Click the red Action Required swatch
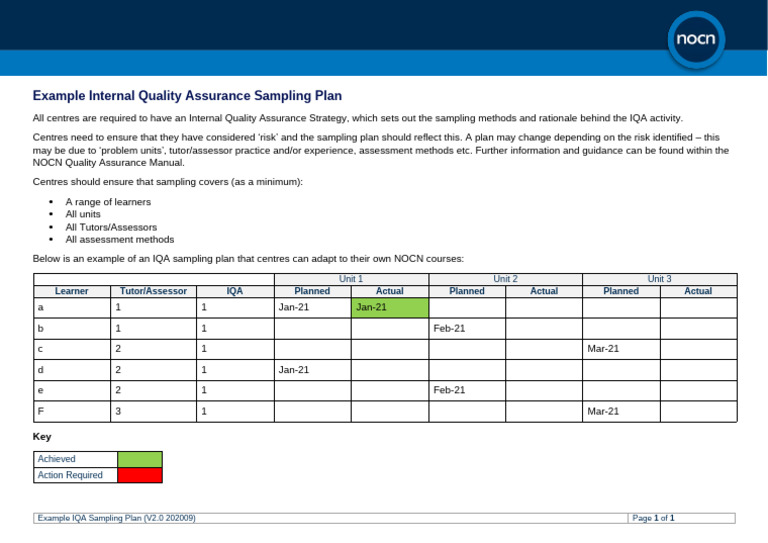Viewport: 768px width, 543px height. pyautogui.click(x=140, y=475)
